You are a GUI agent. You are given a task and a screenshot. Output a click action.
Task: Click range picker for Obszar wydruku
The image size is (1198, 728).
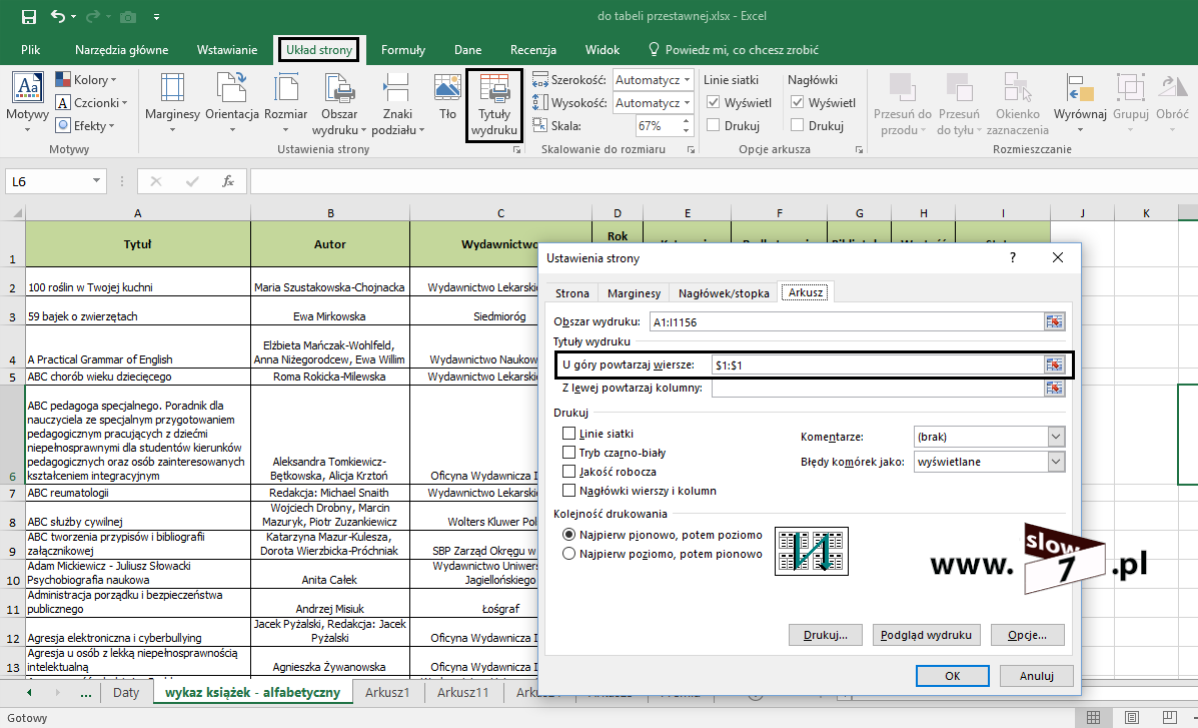1054,322
